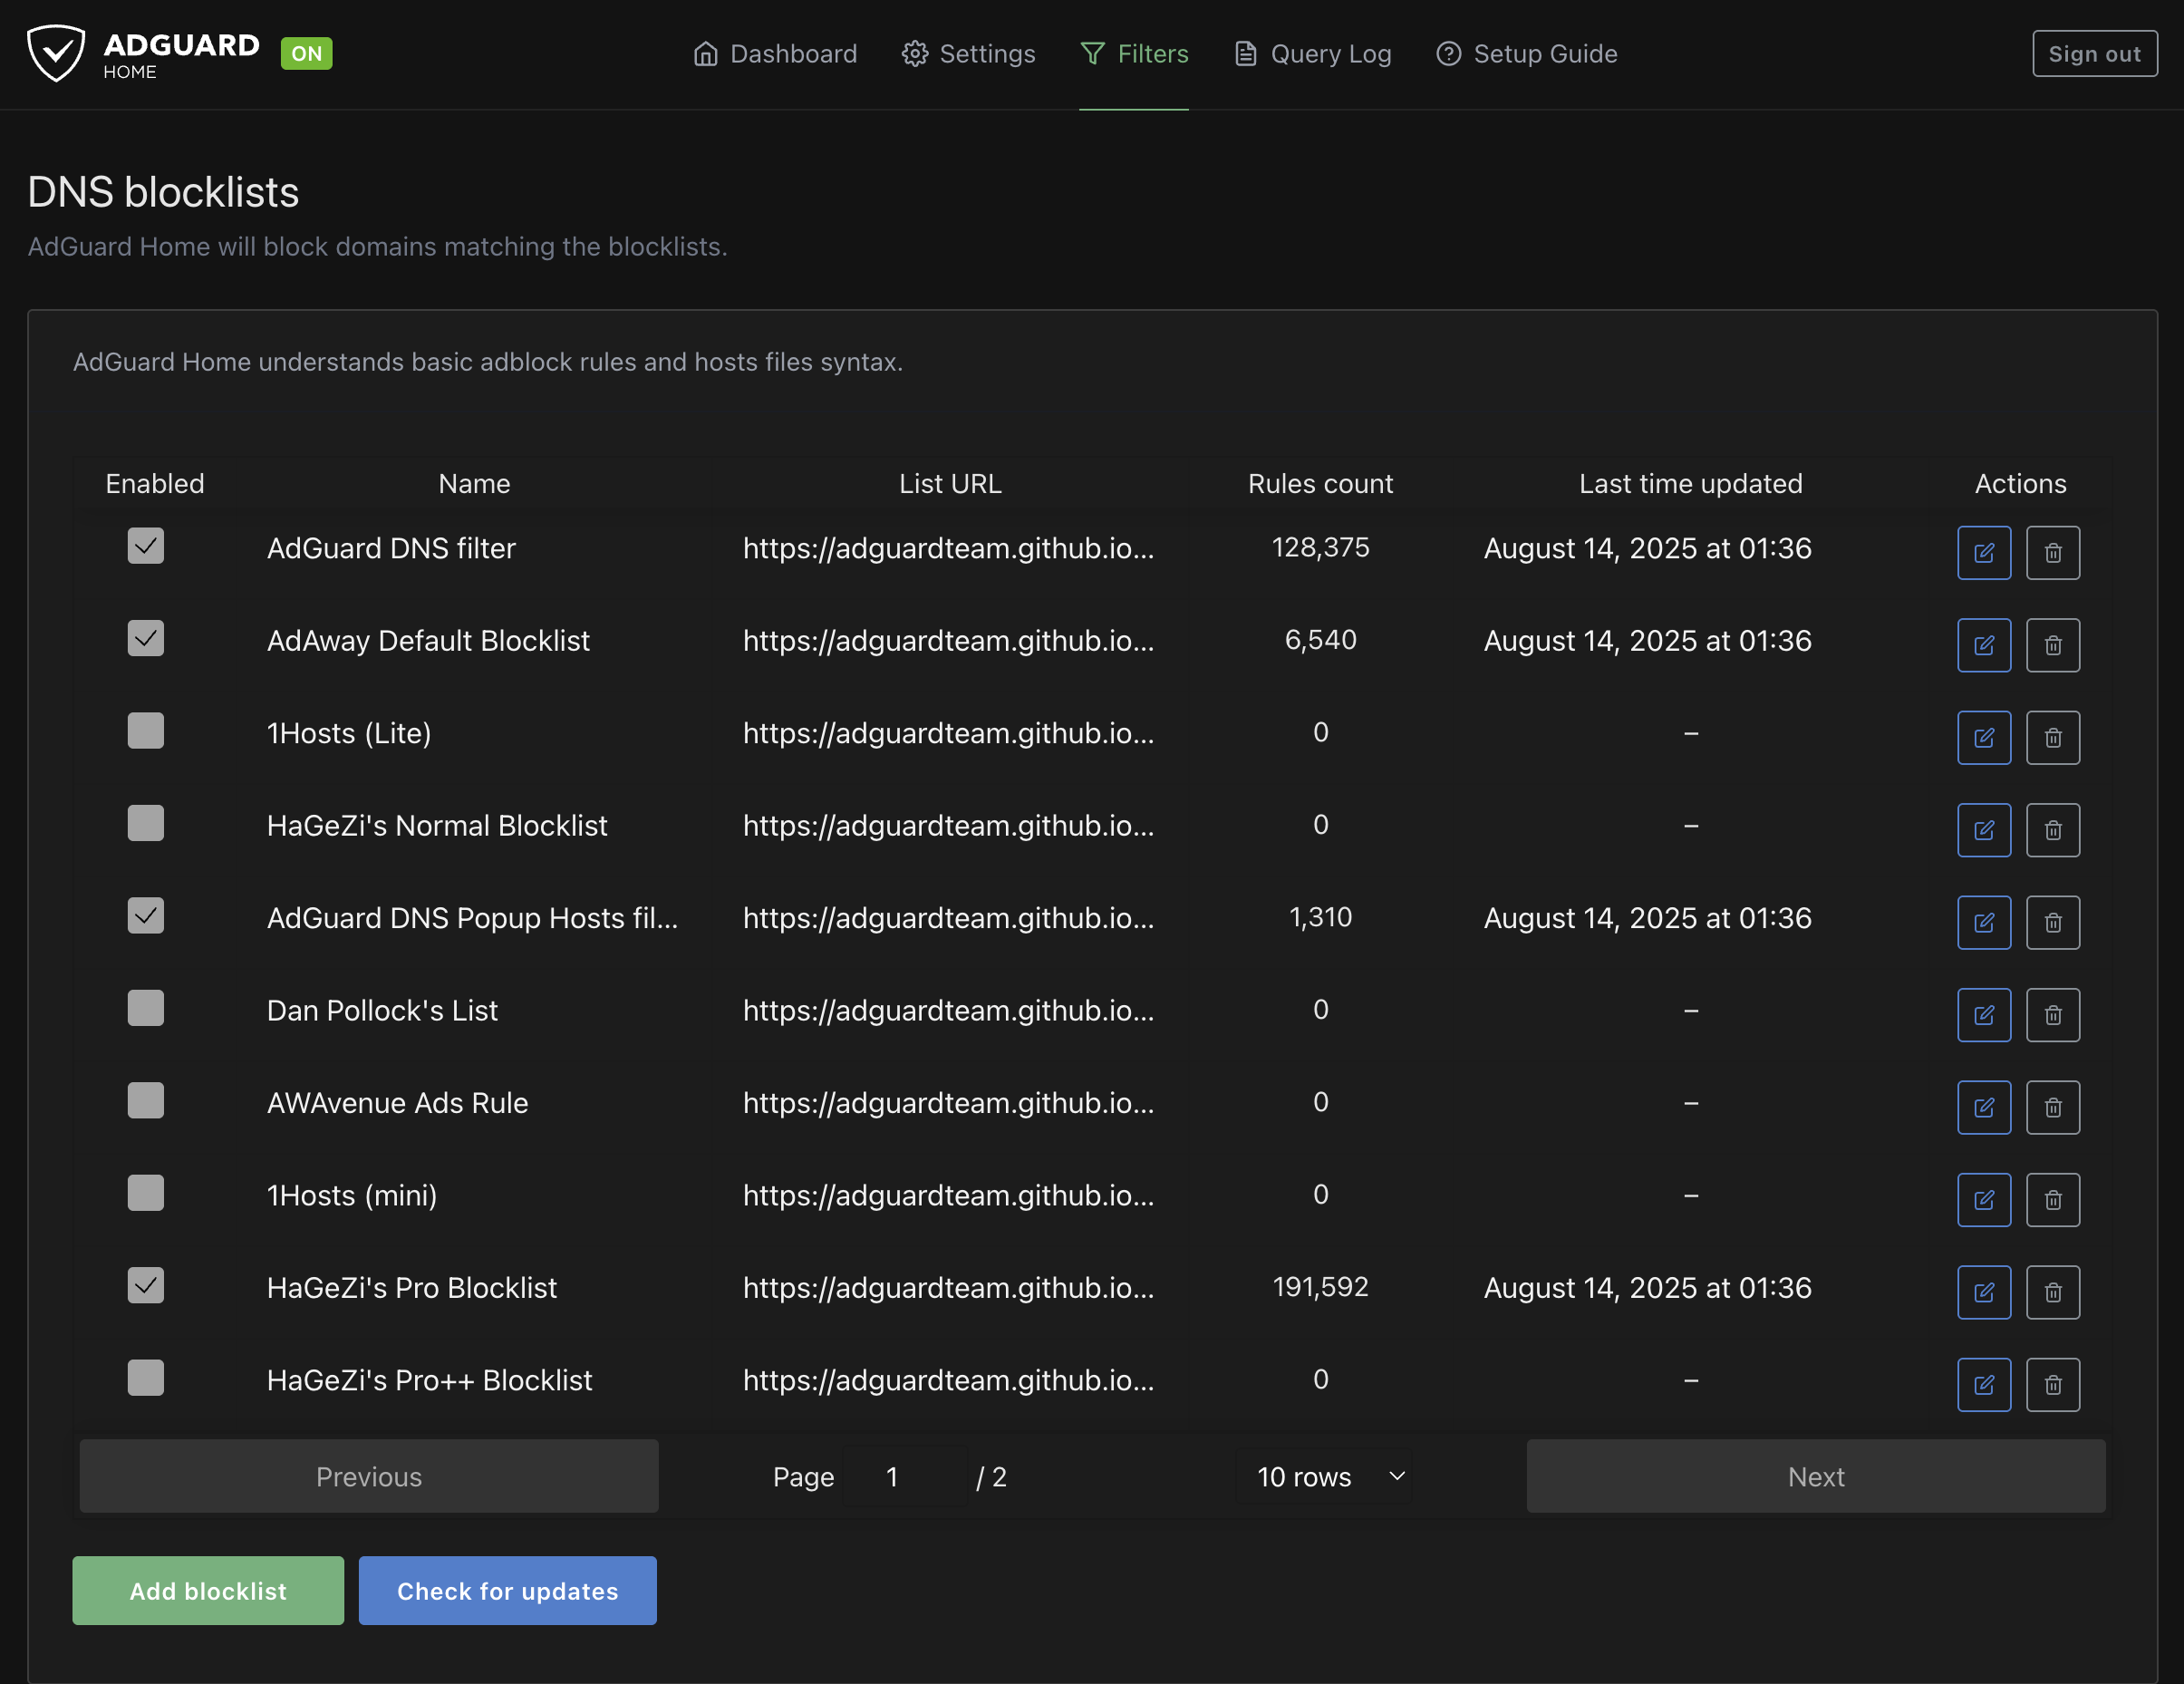
Task: Go to the Query Log tab
Action: point(1312,54)
